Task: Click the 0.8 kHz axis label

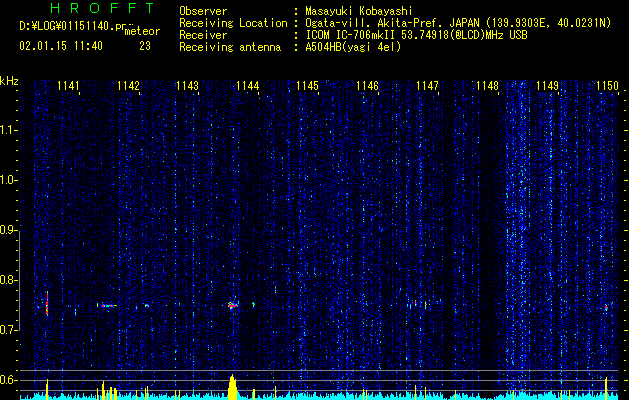Action: click(8, 280)
